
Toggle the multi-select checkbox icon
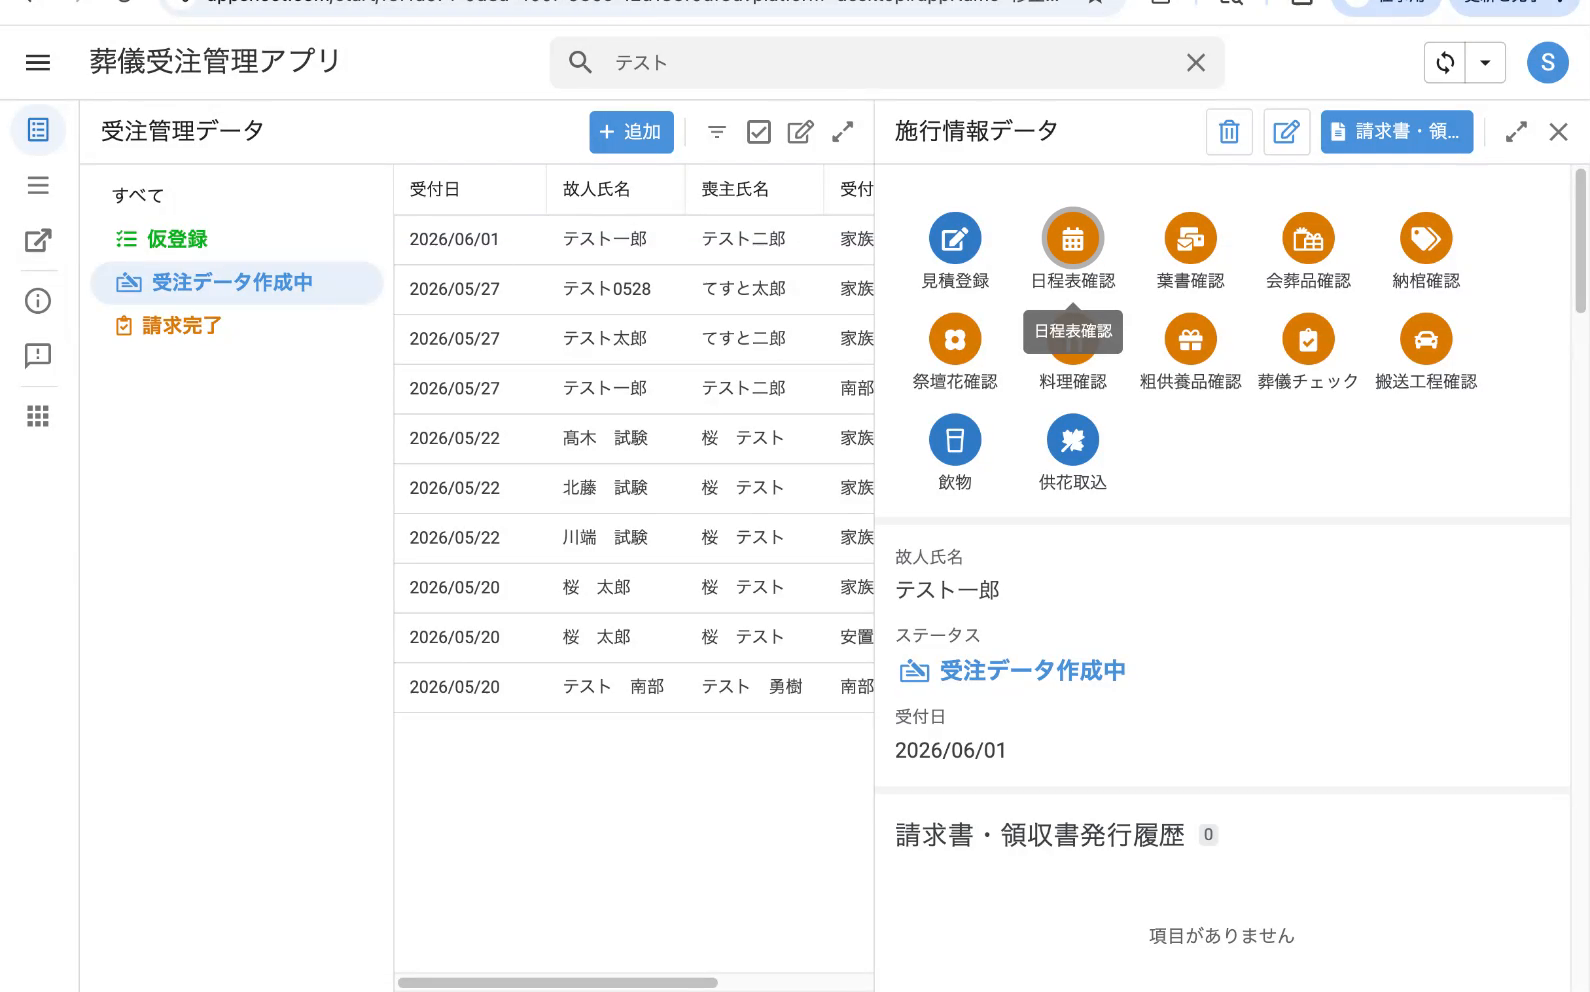pyautogui.click(x=759, y=132)
